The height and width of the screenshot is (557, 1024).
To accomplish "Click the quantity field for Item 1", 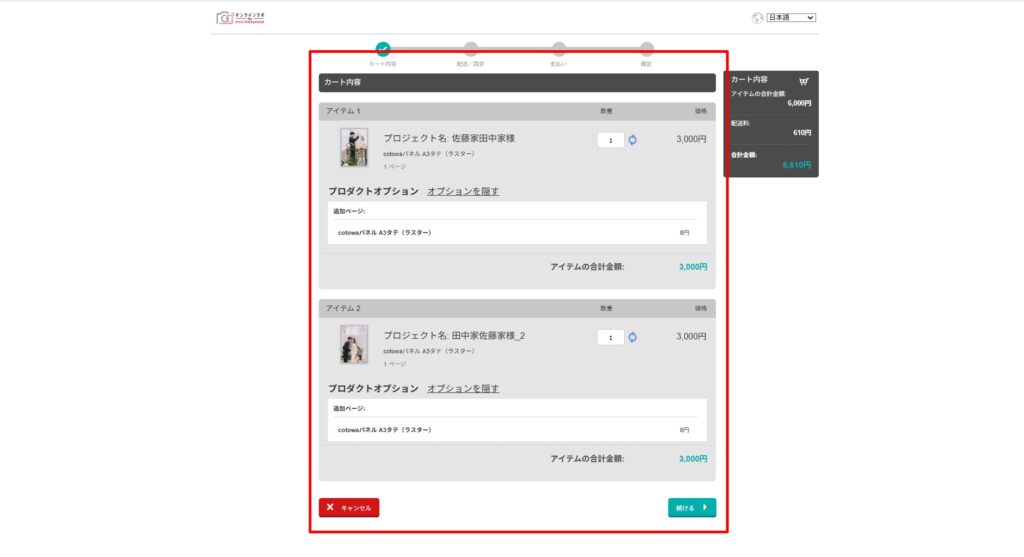I will coord(610,140).
